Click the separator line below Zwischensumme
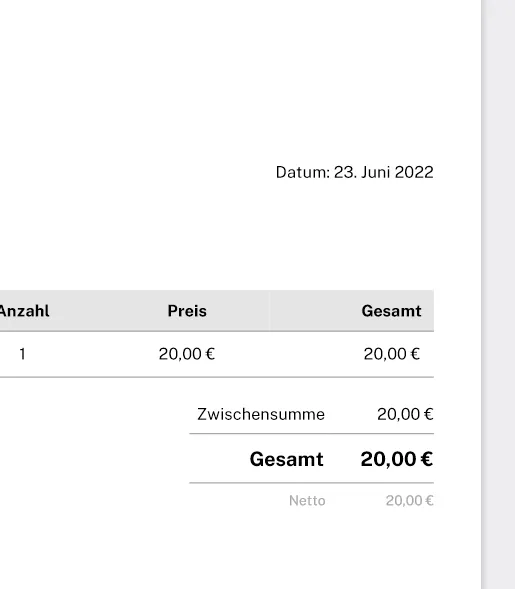515x589 pixels. pos(312,433)
